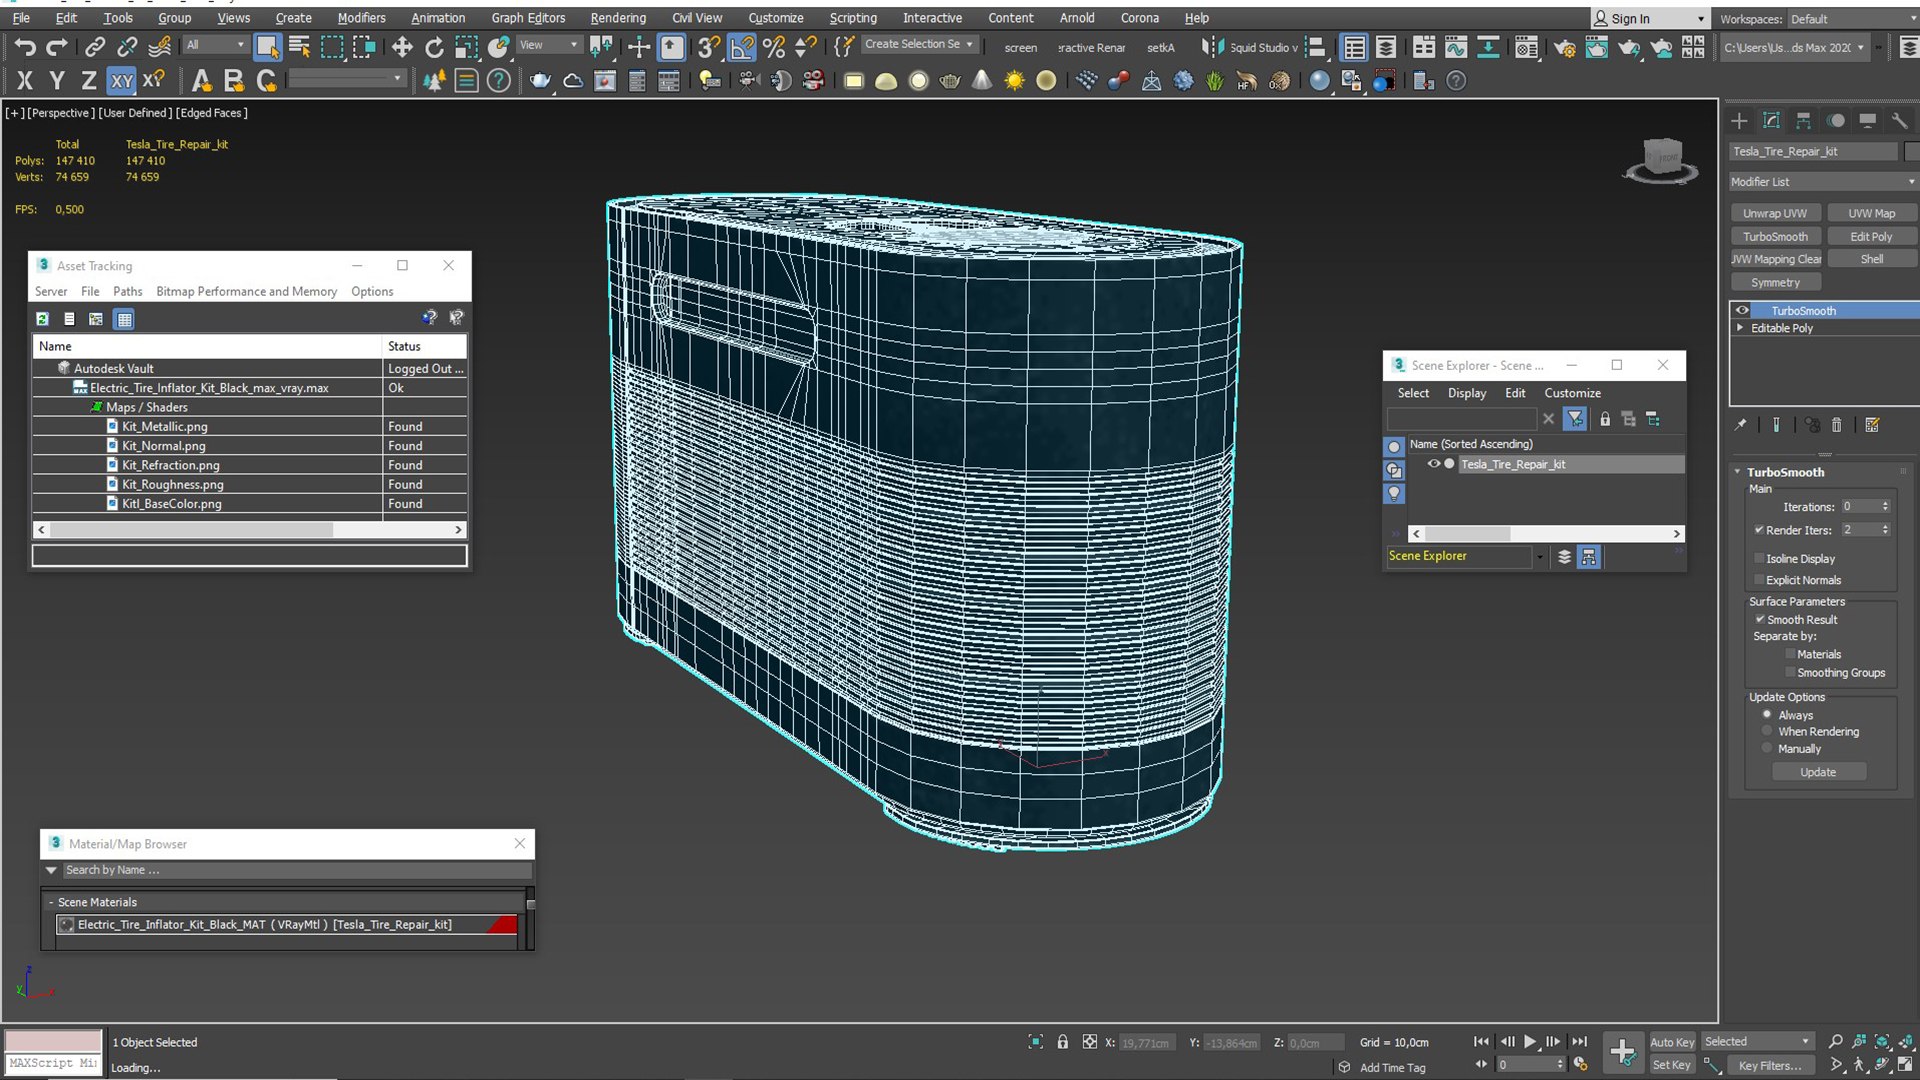The height and width of the screenshot is (1080, 1920).
Task: Click the teapot render icon
Action: pyautogui.click(x=540, y=81)
